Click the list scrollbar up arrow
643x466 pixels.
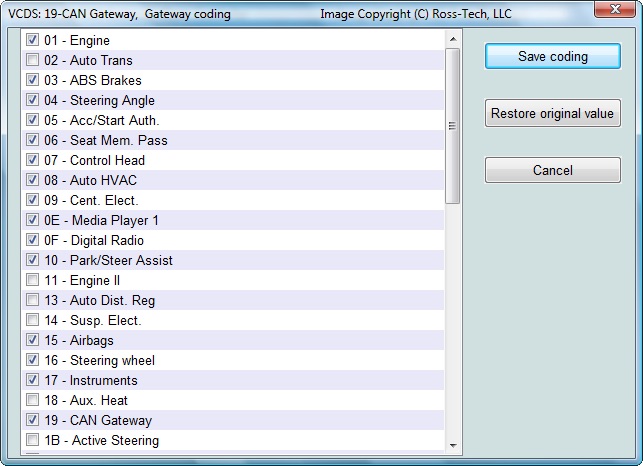[453, 39]
